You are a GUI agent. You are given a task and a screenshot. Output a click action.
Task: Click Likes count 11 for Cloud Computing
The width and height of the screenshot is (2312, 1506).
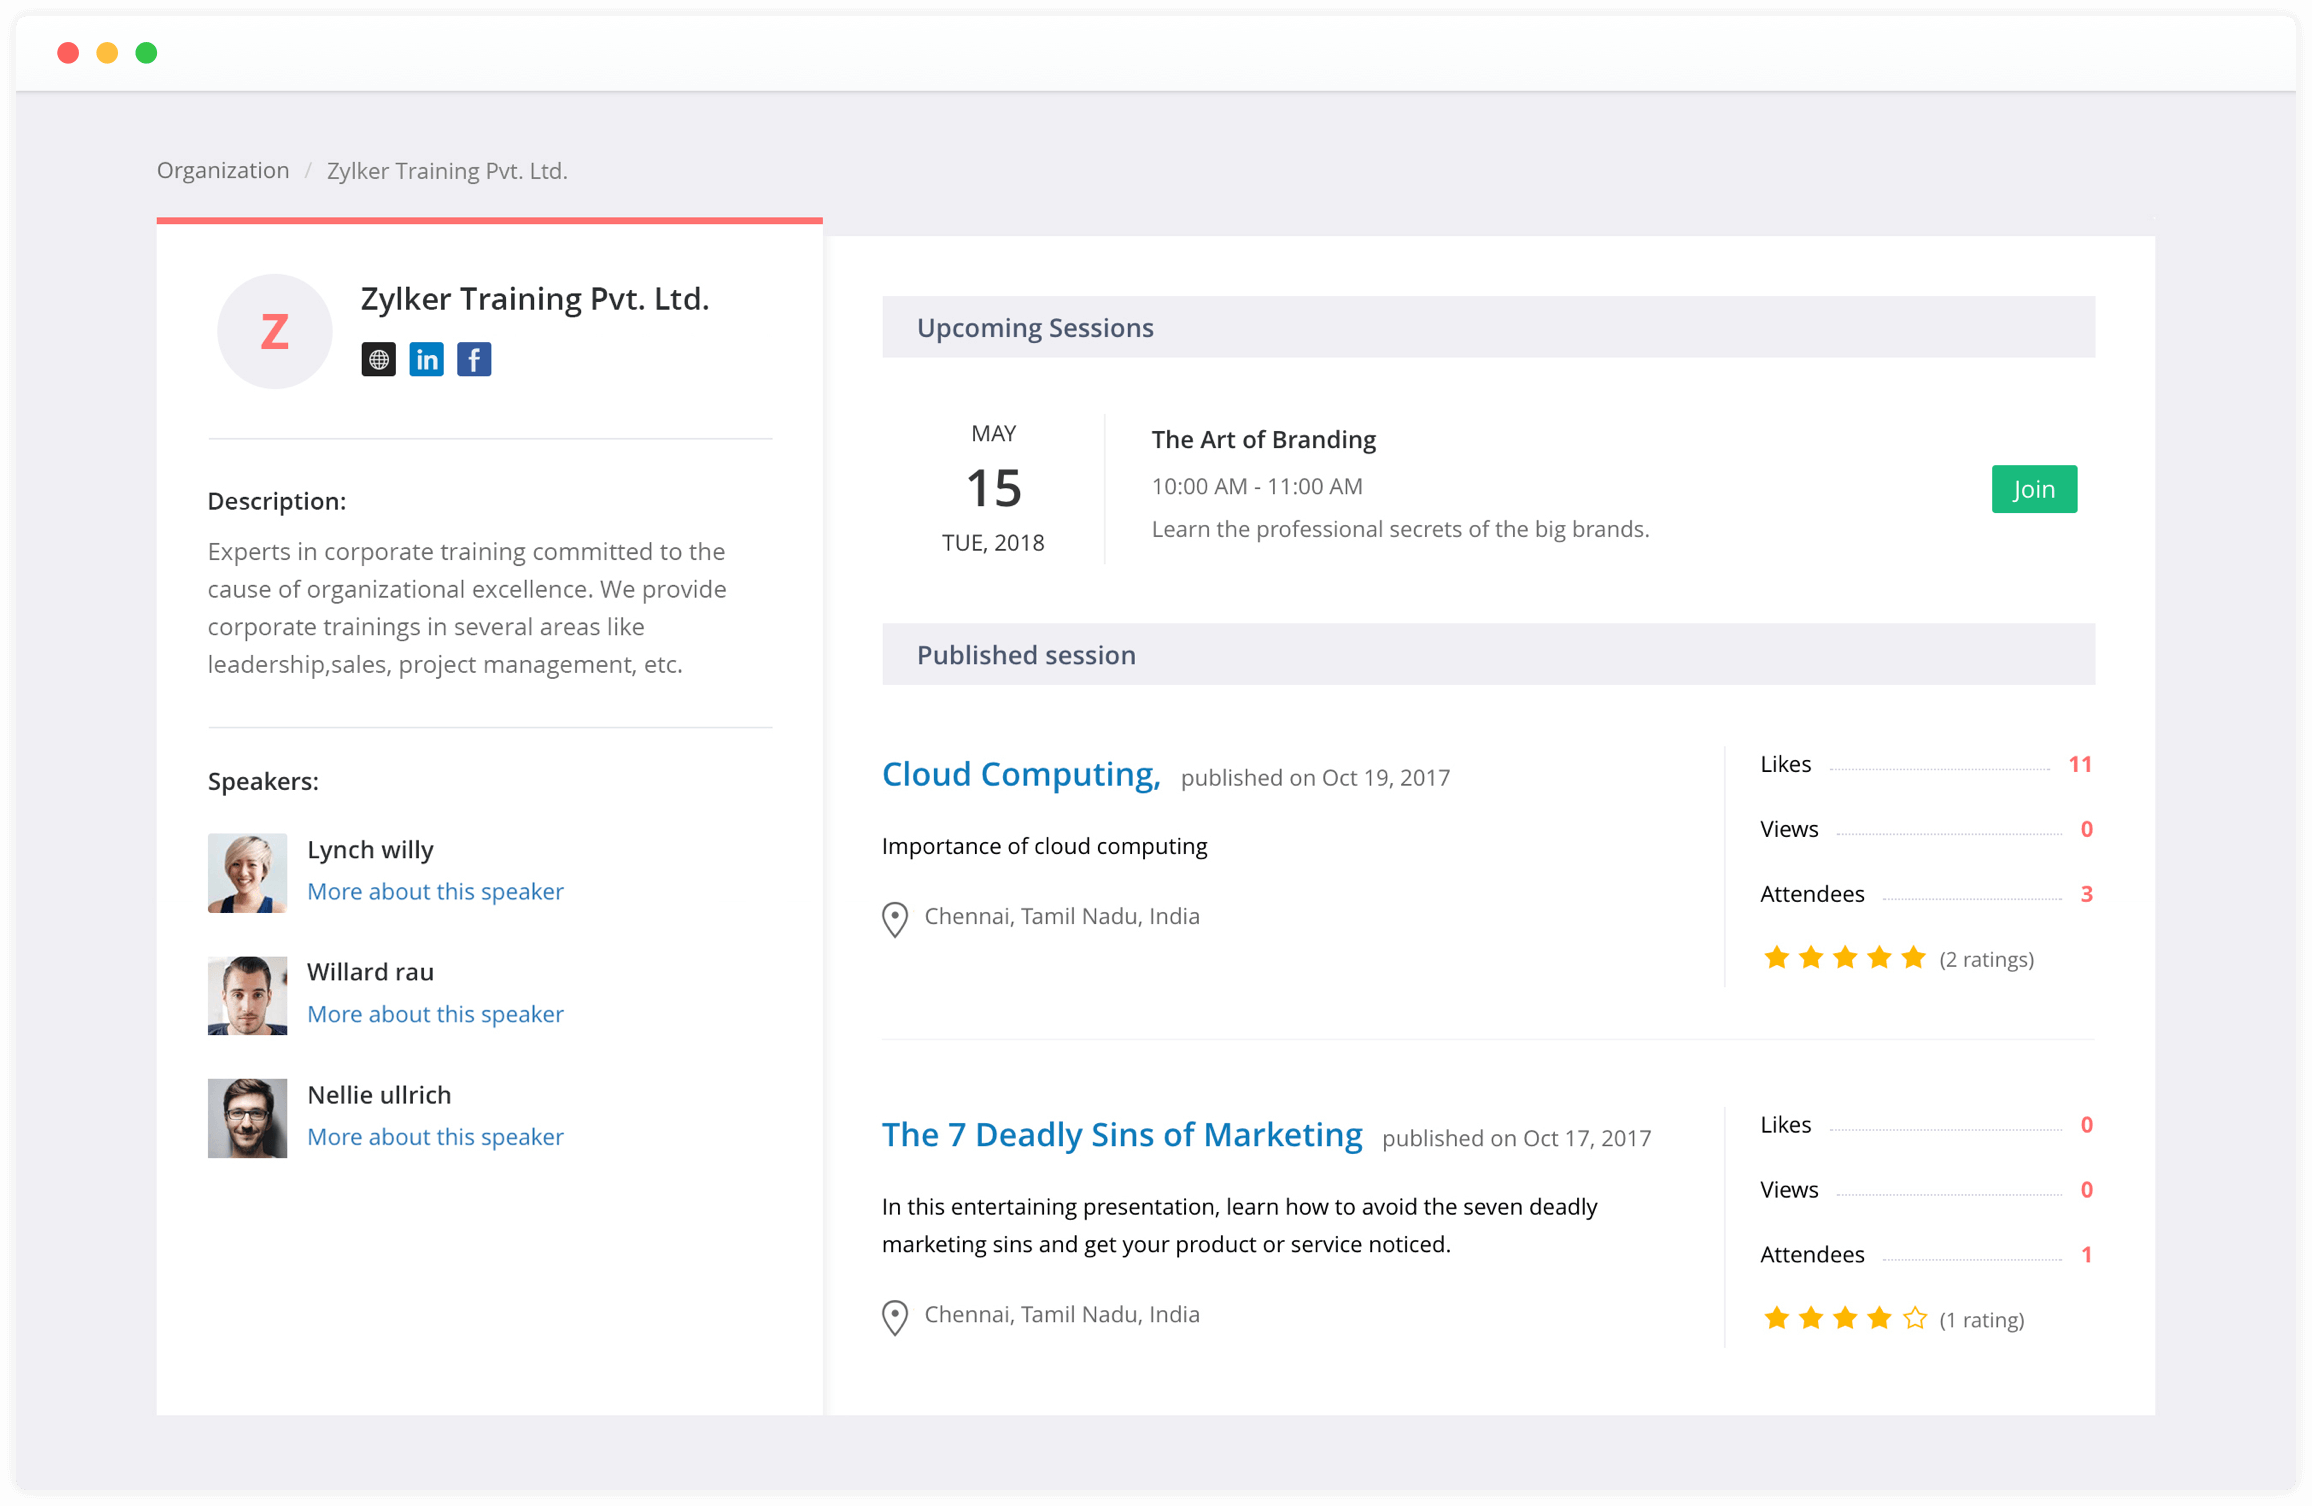click(x=2080, y=764)
